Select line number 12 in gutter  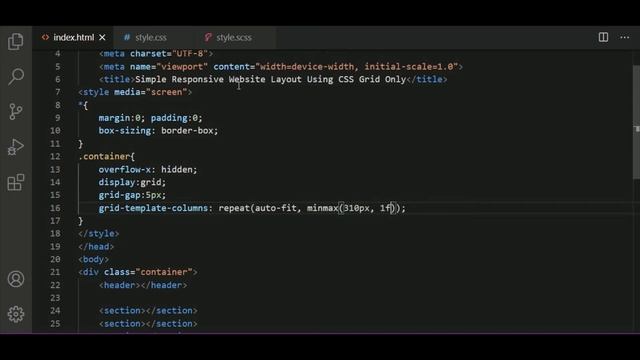[x=55, y=157]
